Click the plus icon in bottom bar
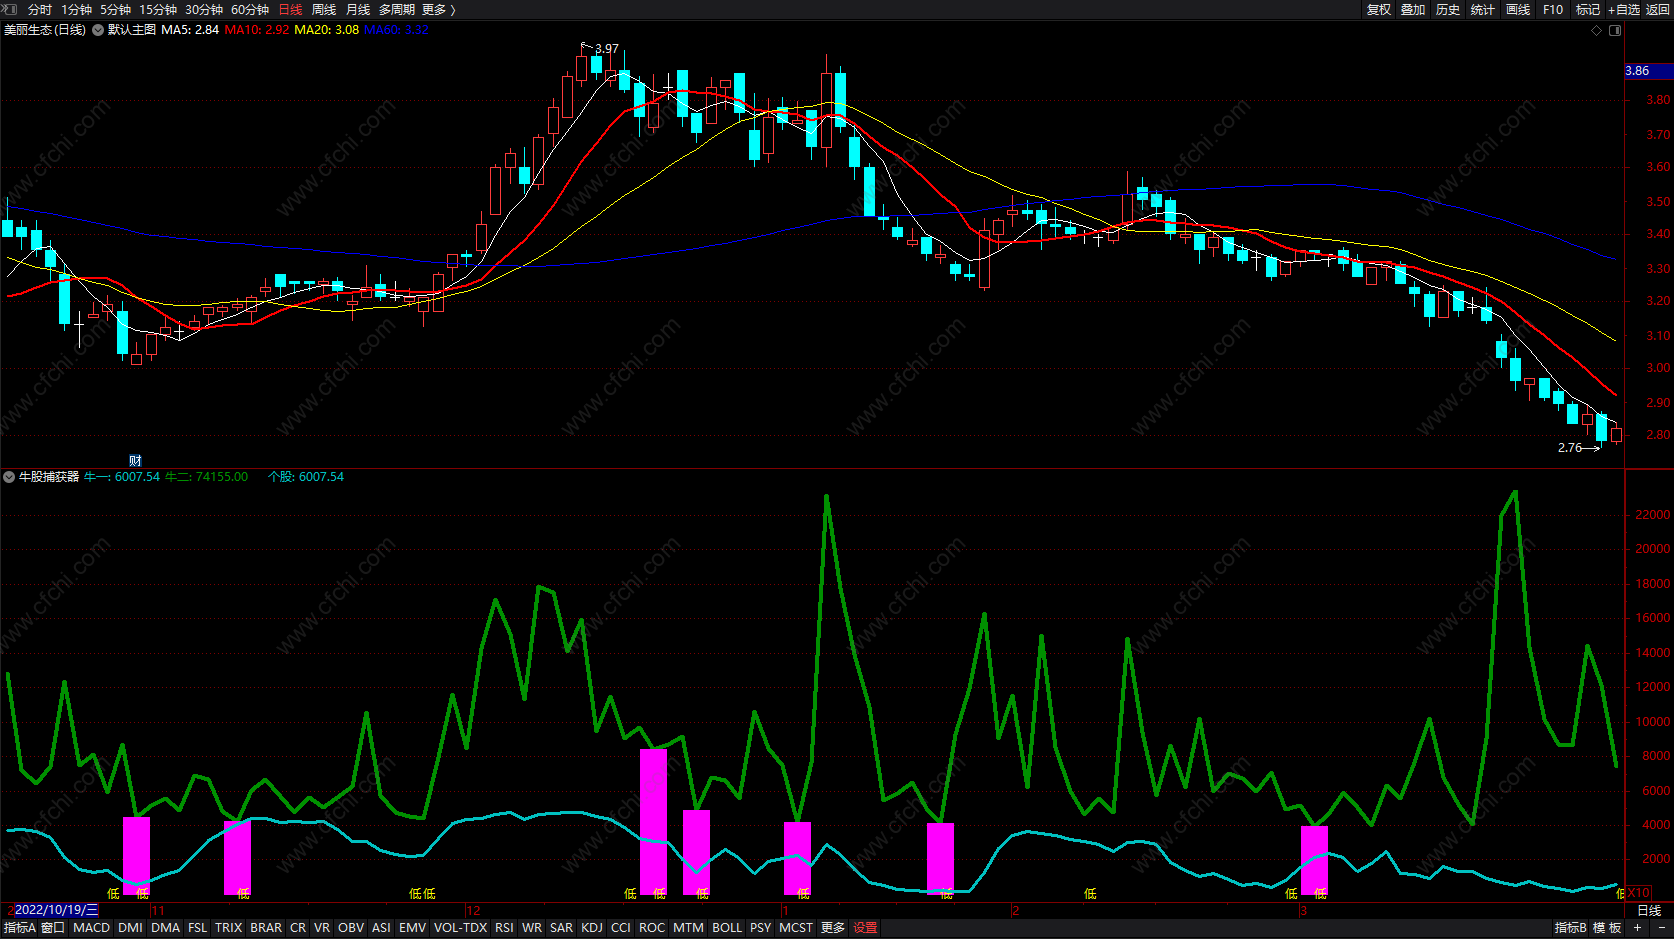This screenshot has height=939, width=1674. (x=1637, y=928)
